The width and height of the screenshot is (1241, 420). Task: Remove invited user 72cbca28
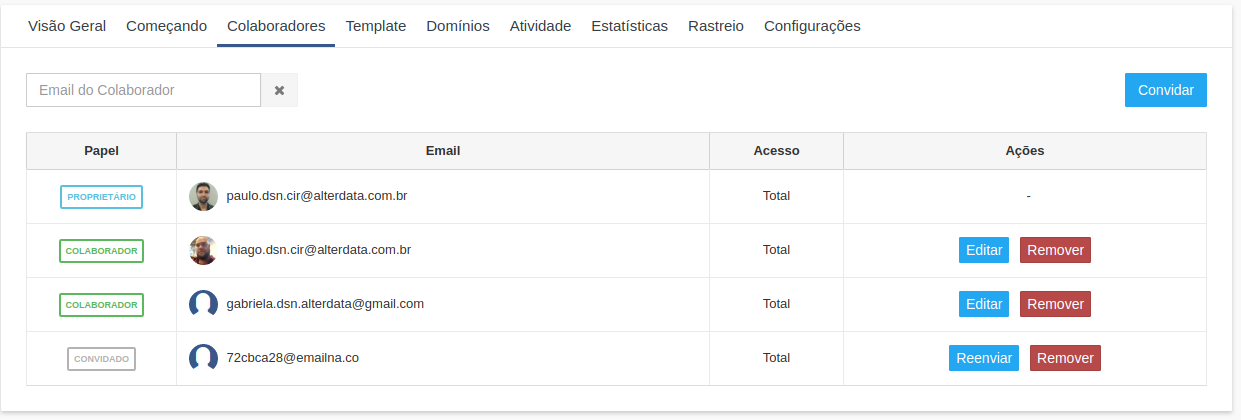[x=1065, y=358]
